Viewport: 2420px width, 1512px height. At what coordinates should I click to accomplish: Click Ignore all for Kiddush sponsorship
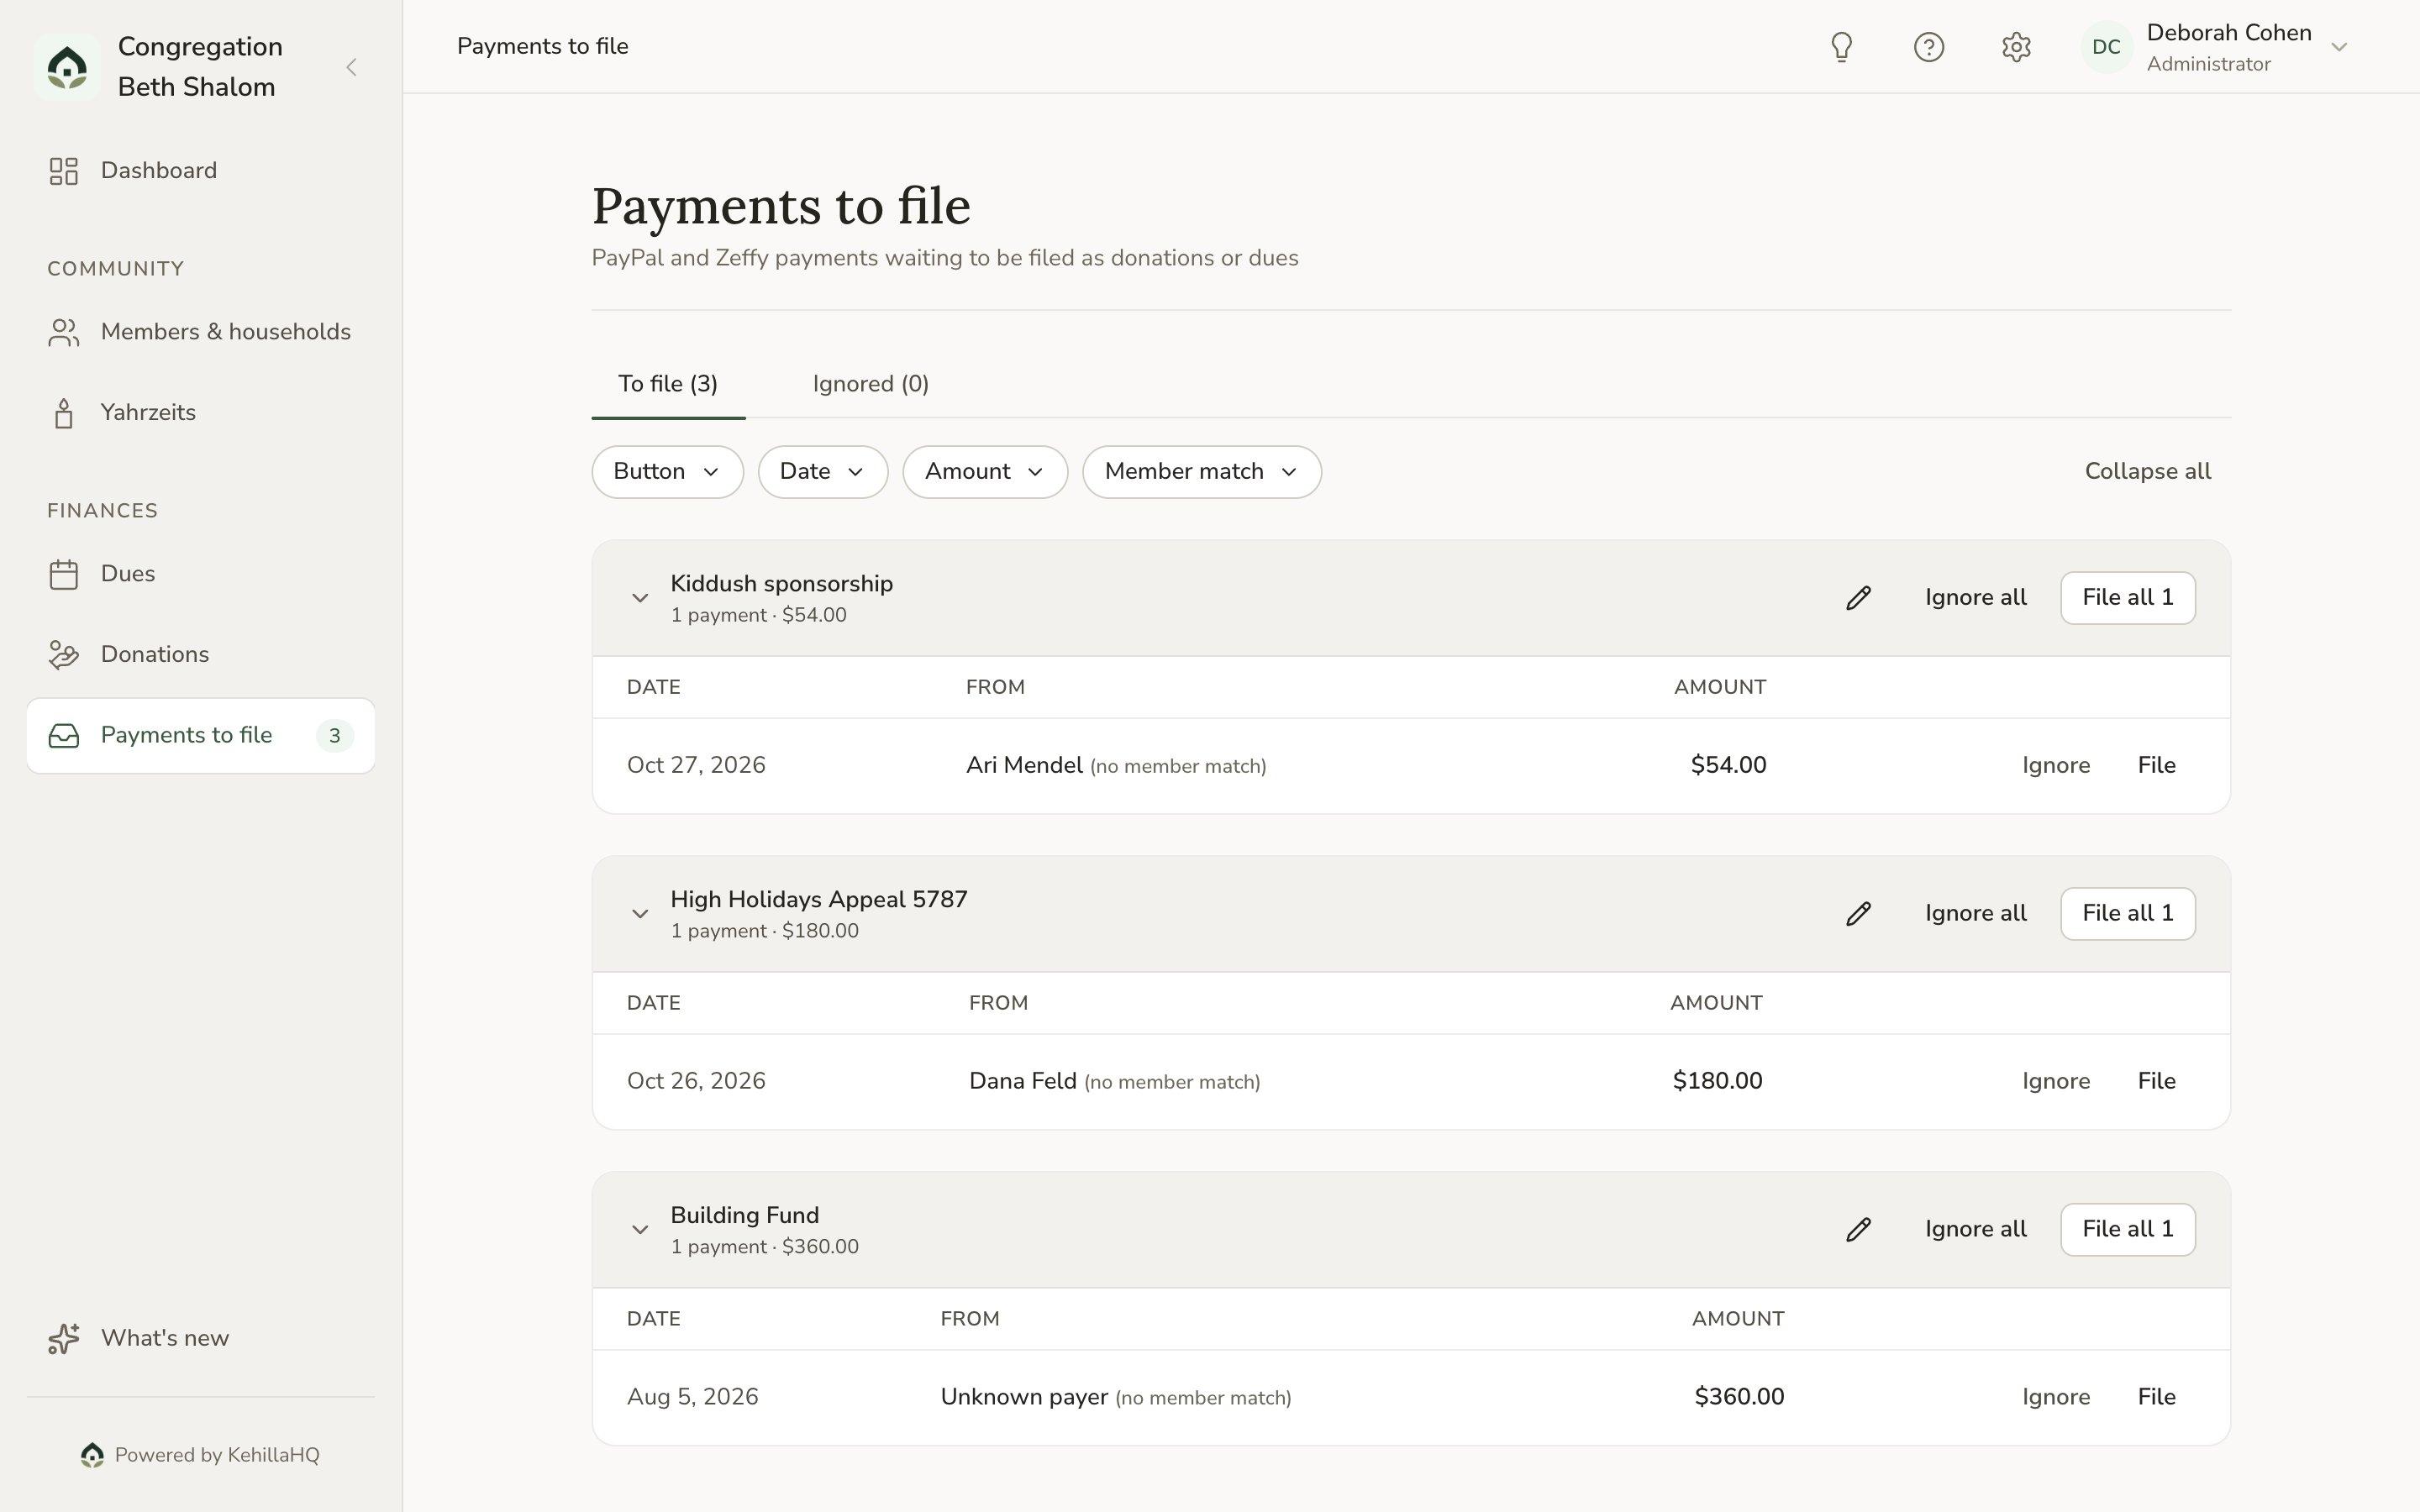coord(1975,598)
